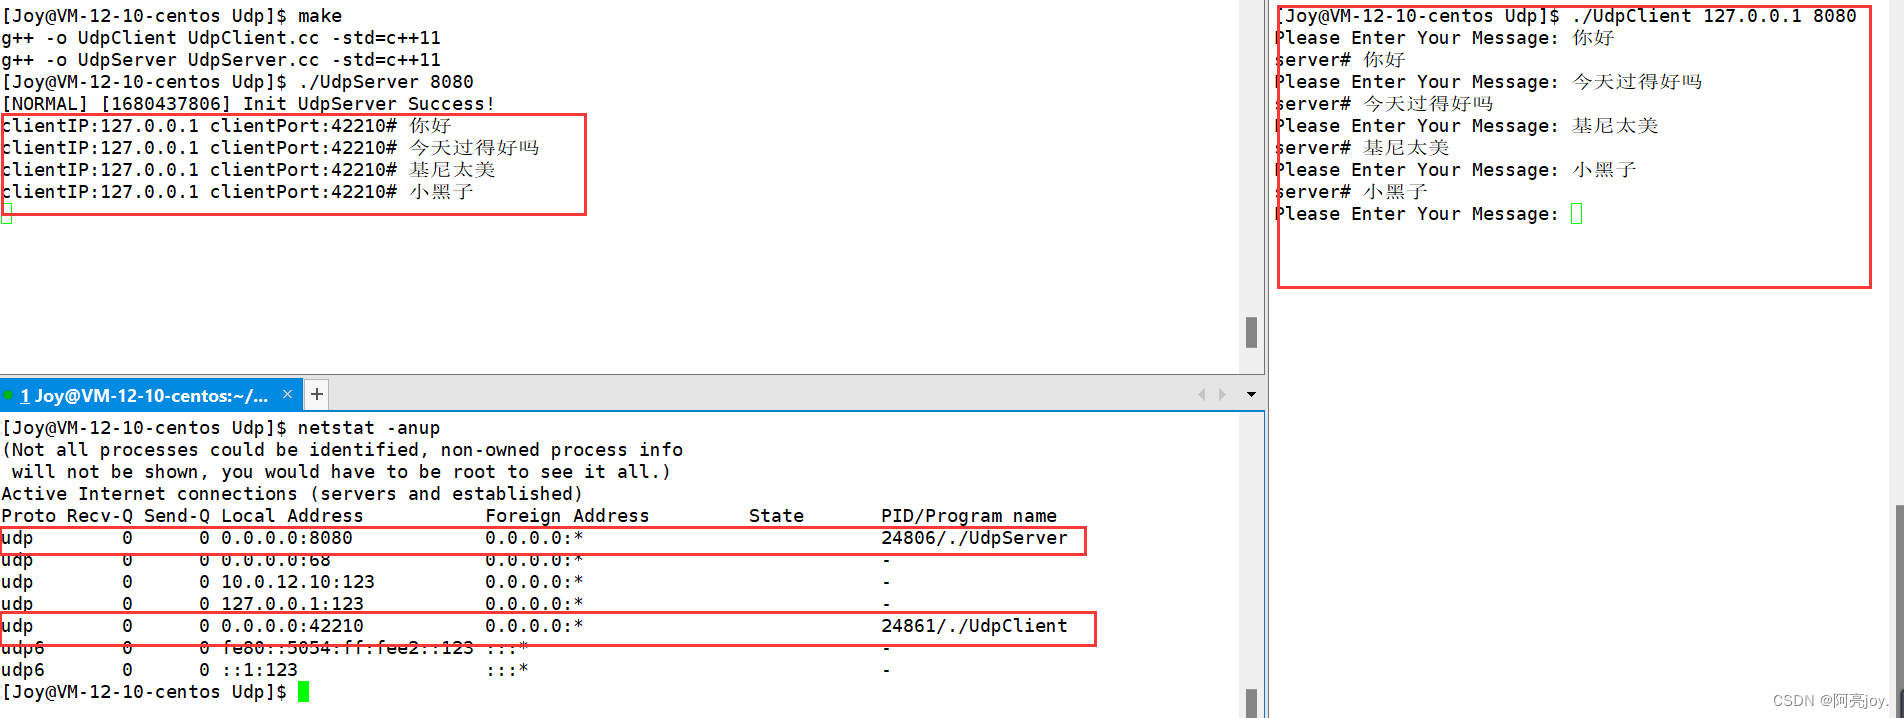Click the server terminal pane scrollbar thumb
The height and width of the screenshot is (718, 1904).
pos(1251,332)
